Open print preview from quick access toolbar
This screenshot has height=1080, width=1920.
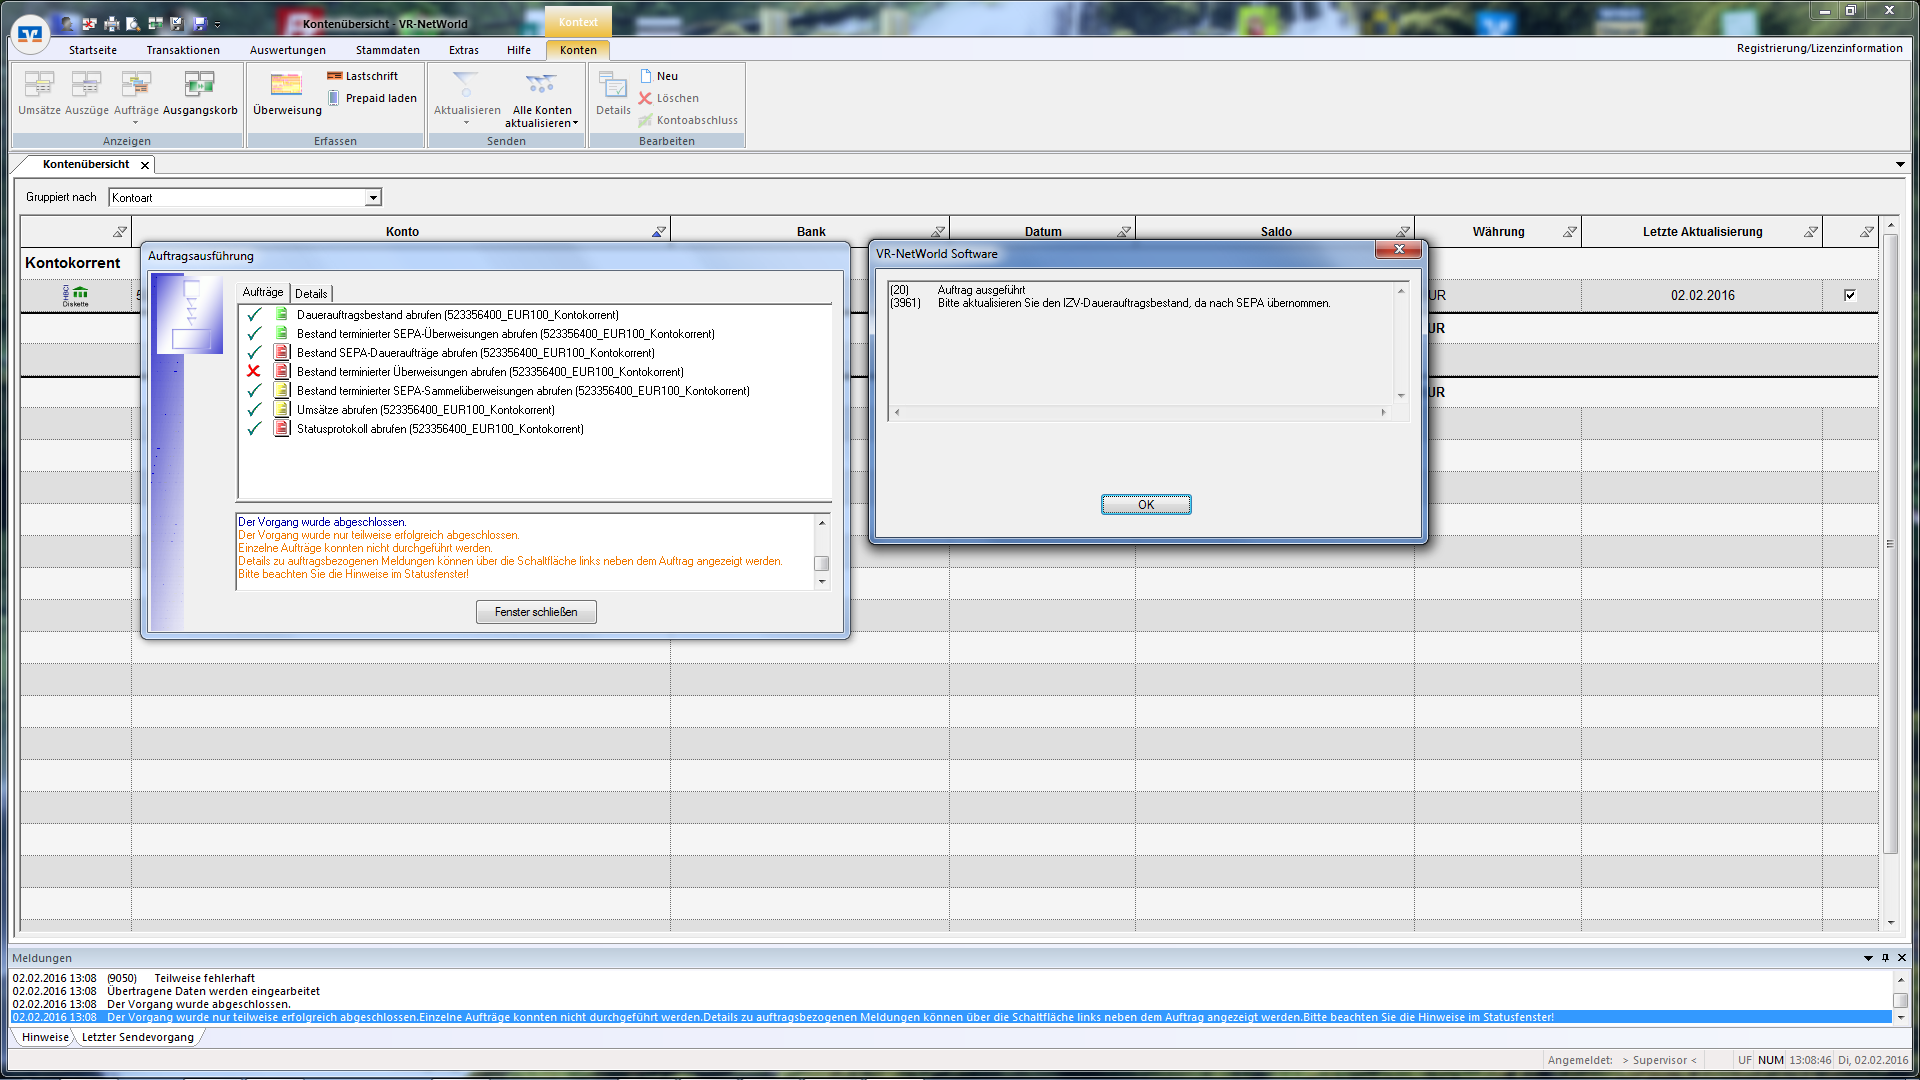pyautogui.click(x=133, y=23)
